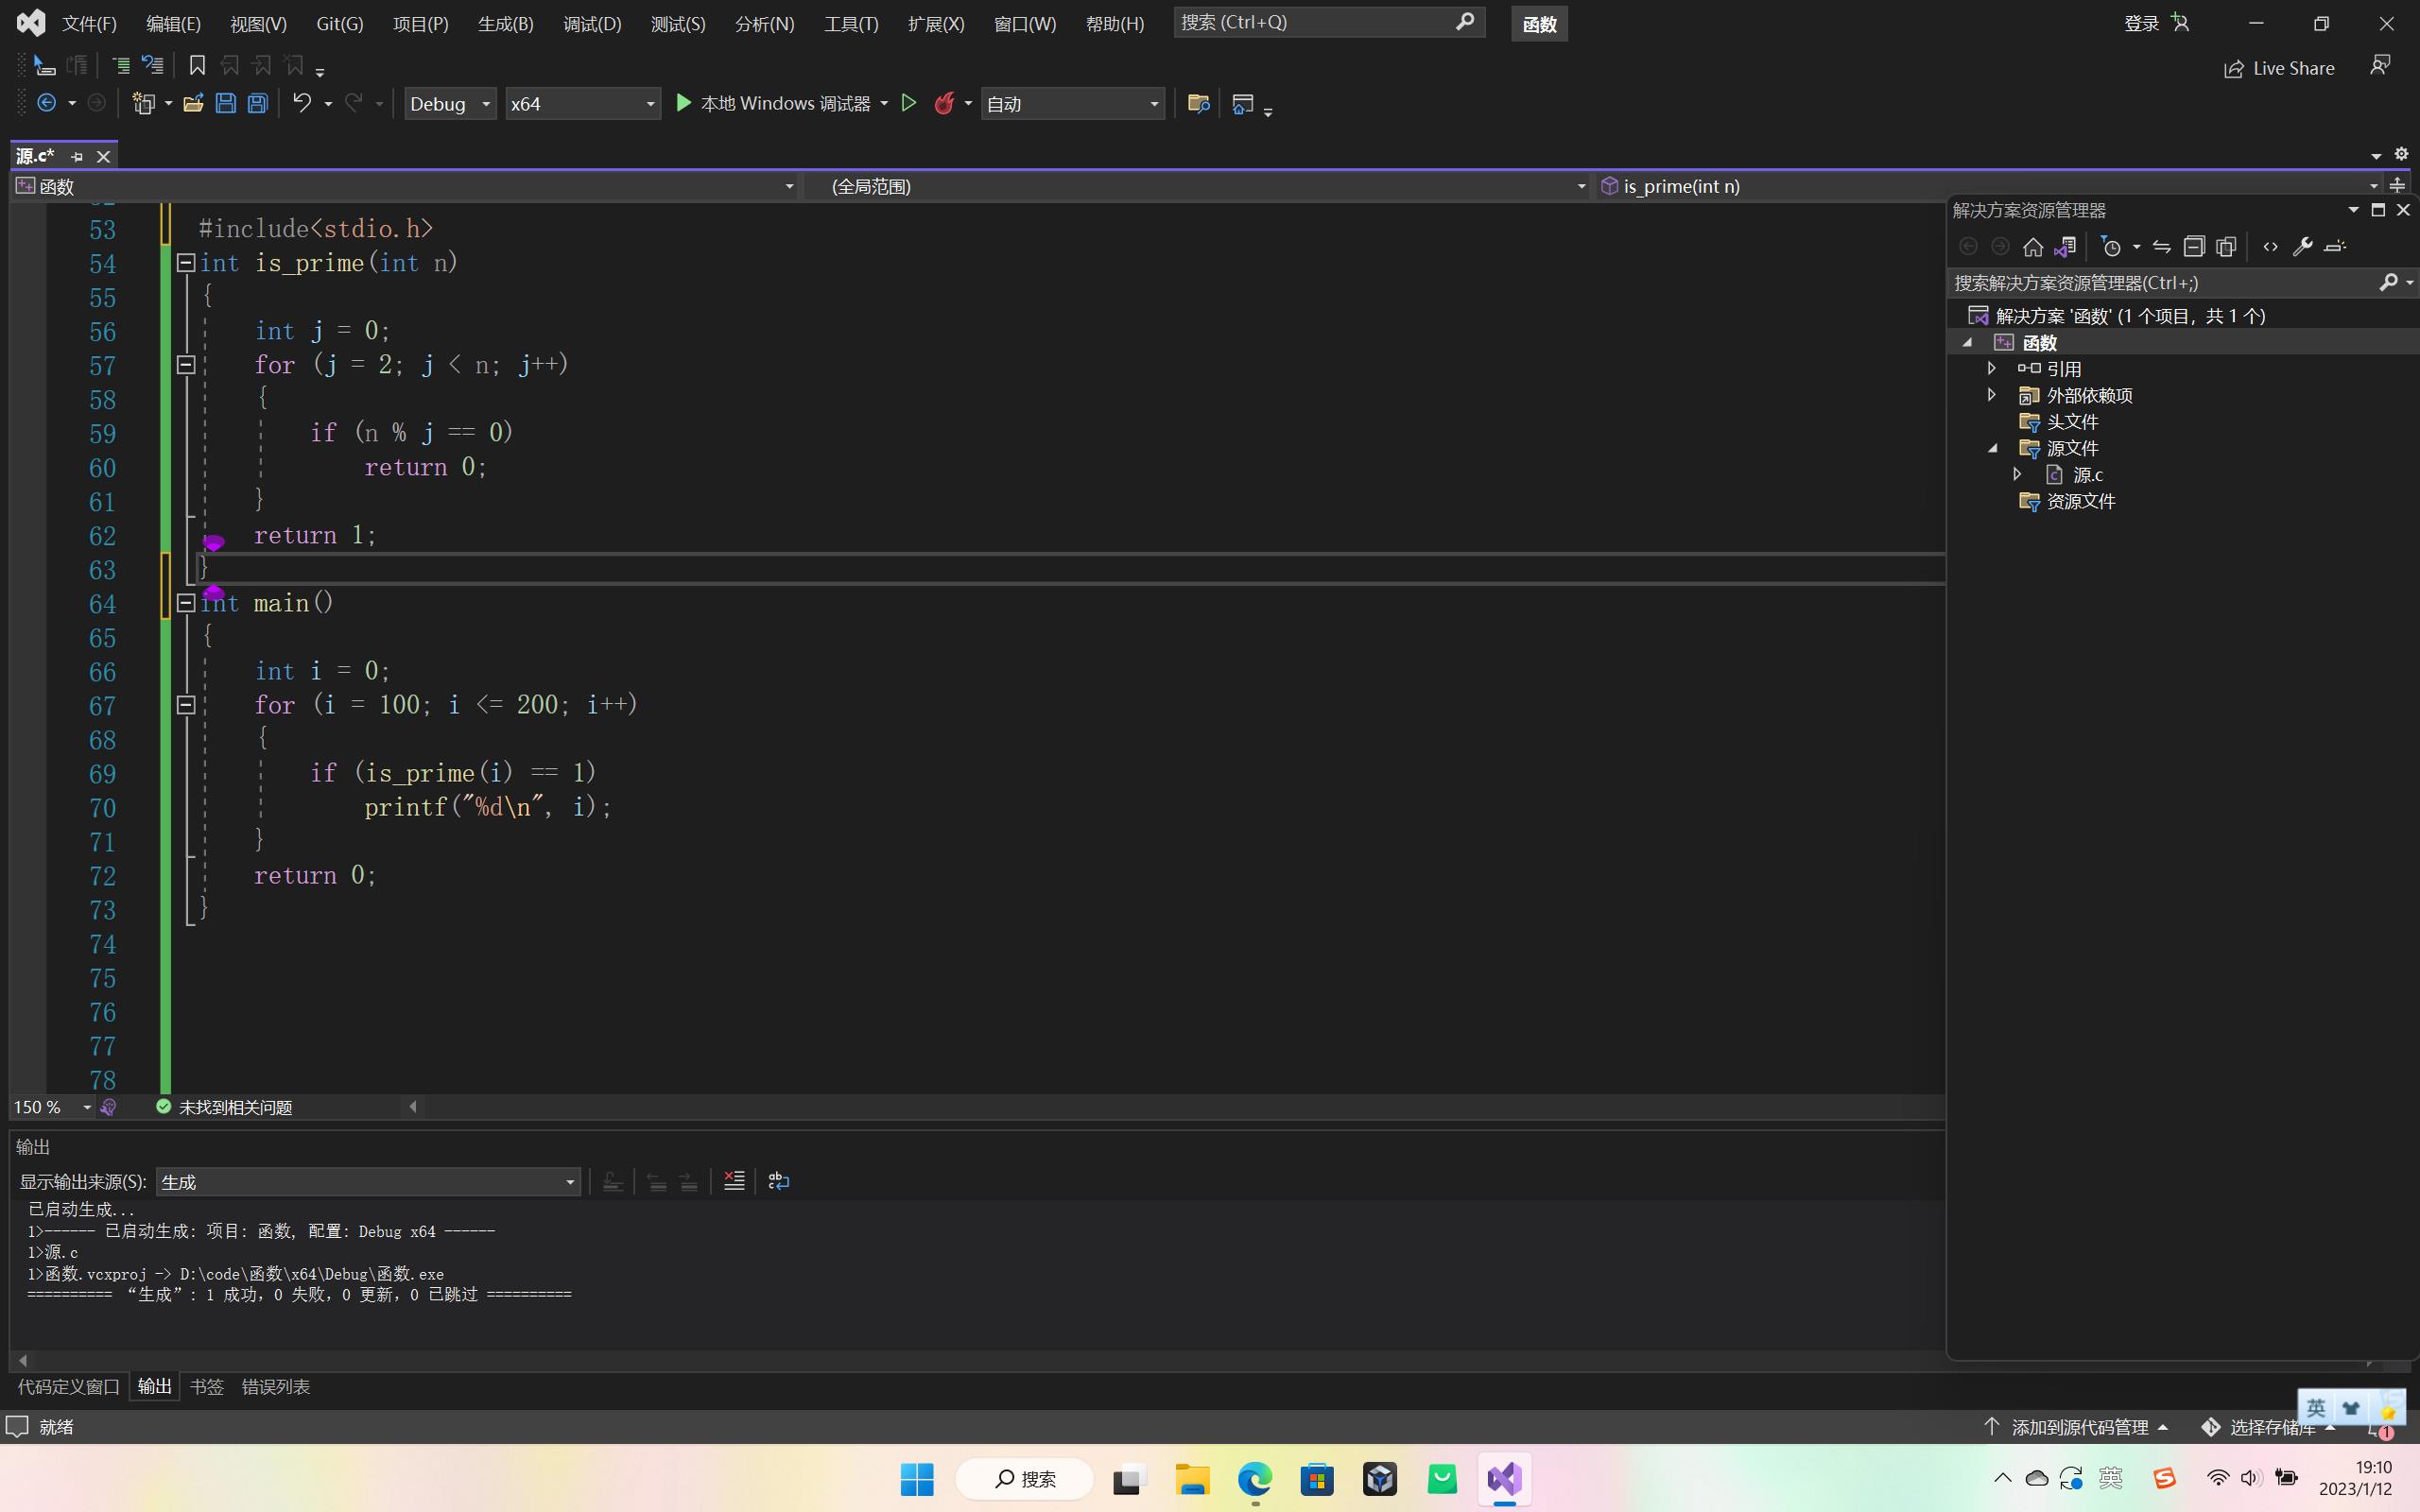Click the Hot Reload flame icon

[x=943, y=103]
